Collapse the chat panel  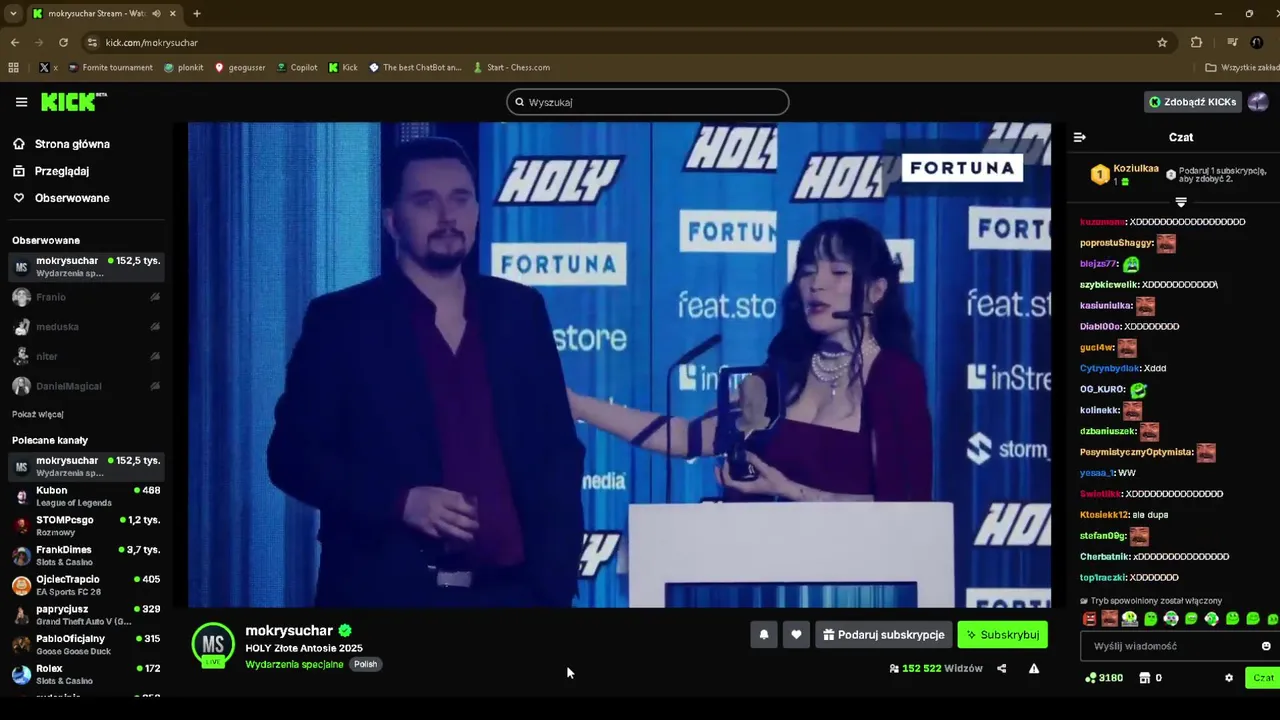click(1079, 137)
